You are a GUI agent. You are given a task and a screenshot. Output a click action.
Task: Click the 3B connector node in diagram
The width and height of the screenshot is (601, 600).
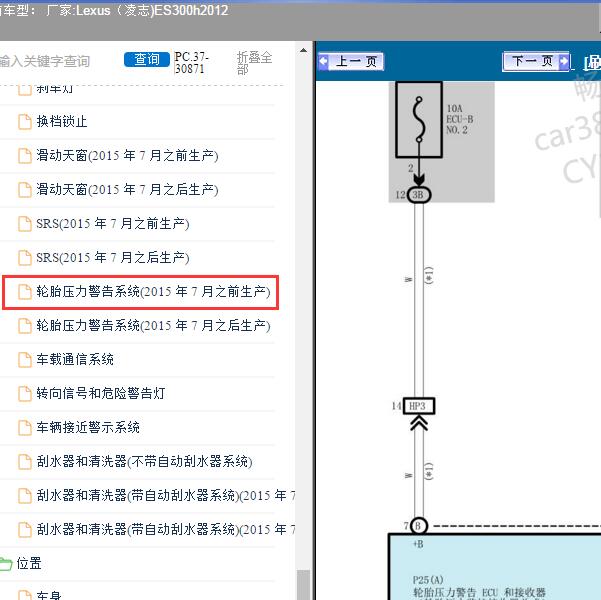click(419, 195)
